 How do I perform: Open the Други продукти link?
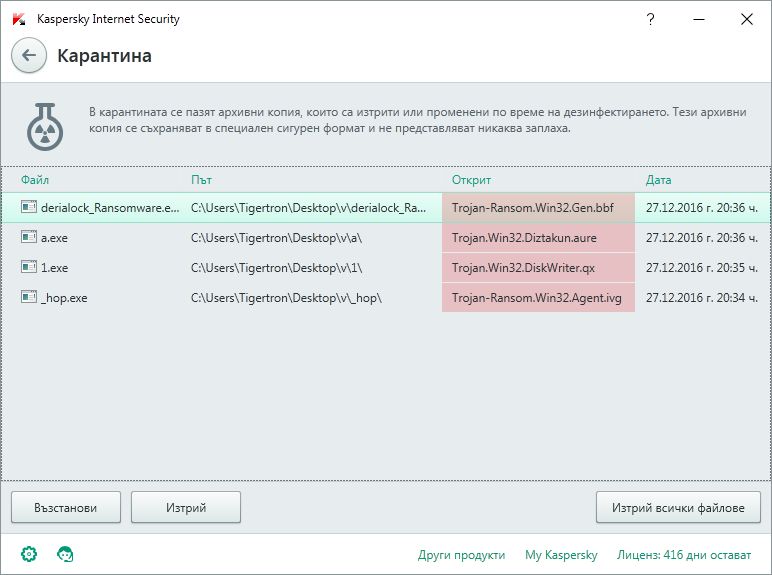coord(461,555)
